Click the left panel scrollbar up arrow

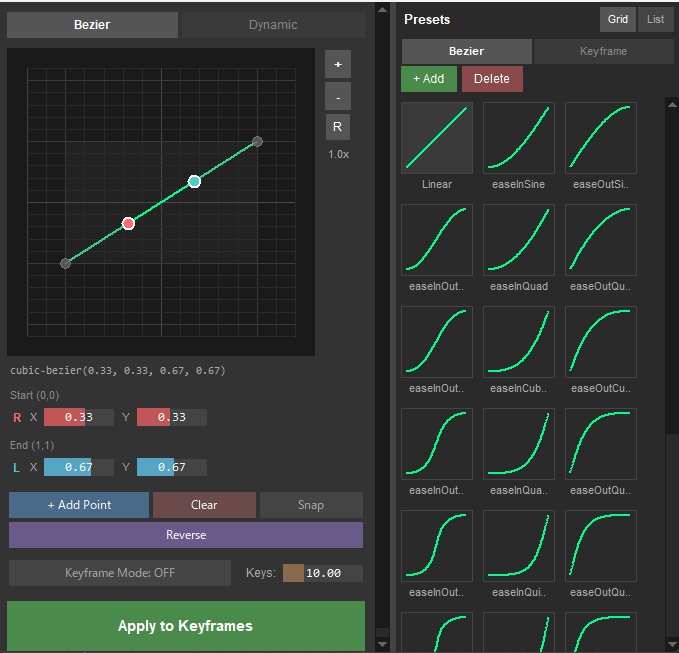(382, 10)
